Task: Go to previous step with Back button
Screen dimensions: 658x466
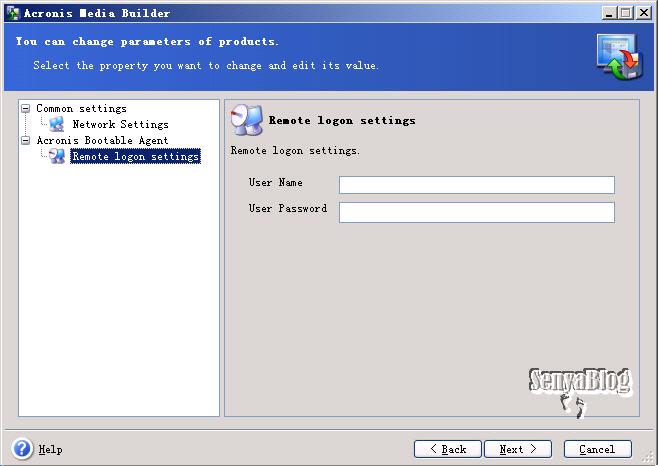Action: point(447,449)
